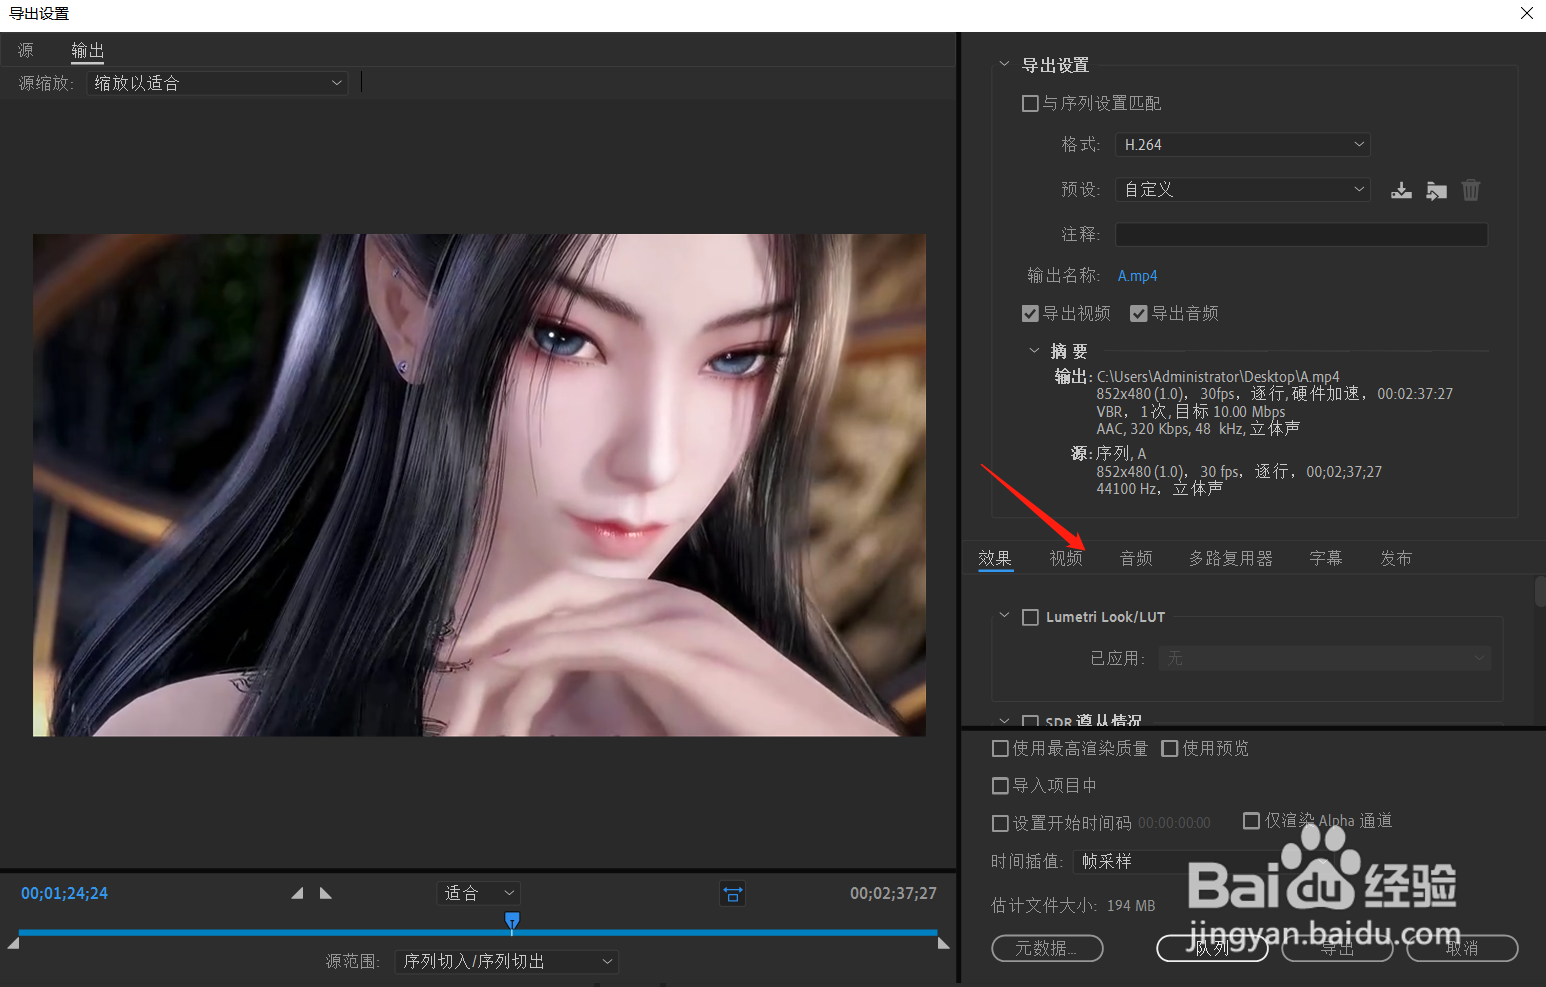Click the export button

(1337, 948)
